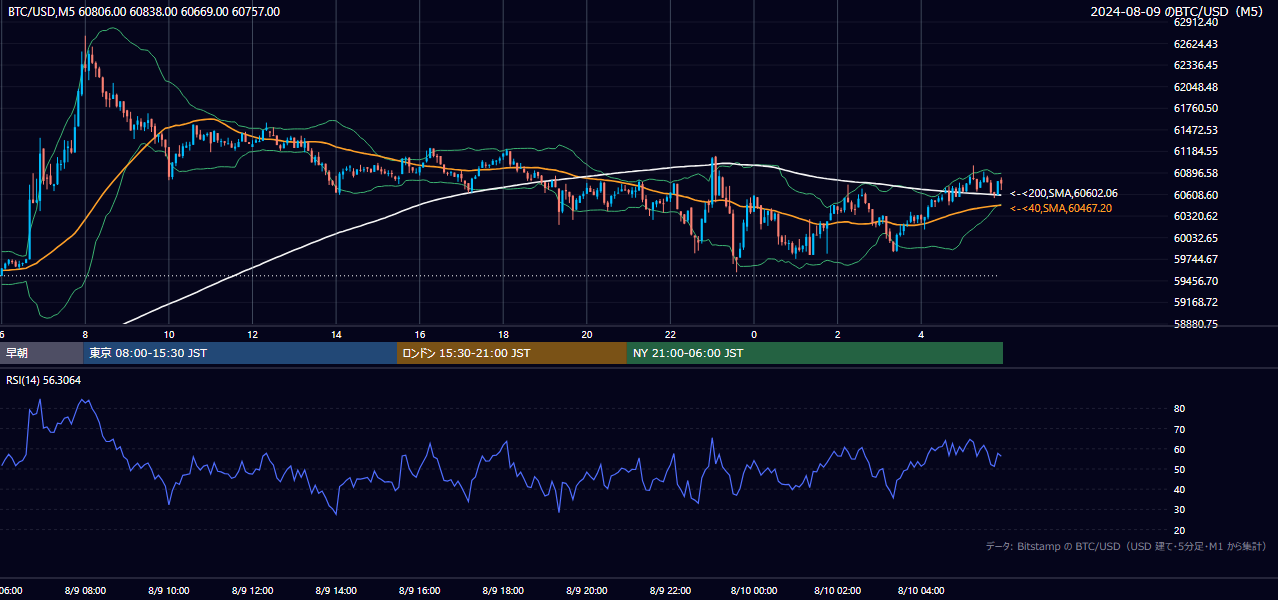Click the 8/9 16:00 date axis label
This screenshot has width=1278, height=600.
(x=419, y=591)
